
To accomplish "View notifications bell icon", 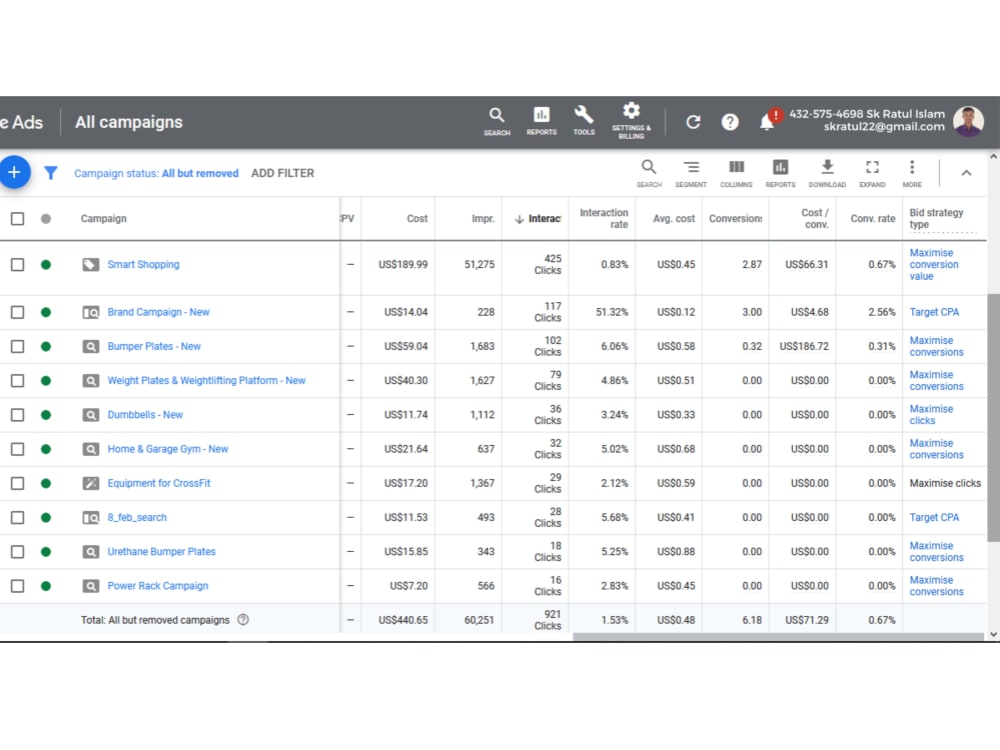I will 767,121.
